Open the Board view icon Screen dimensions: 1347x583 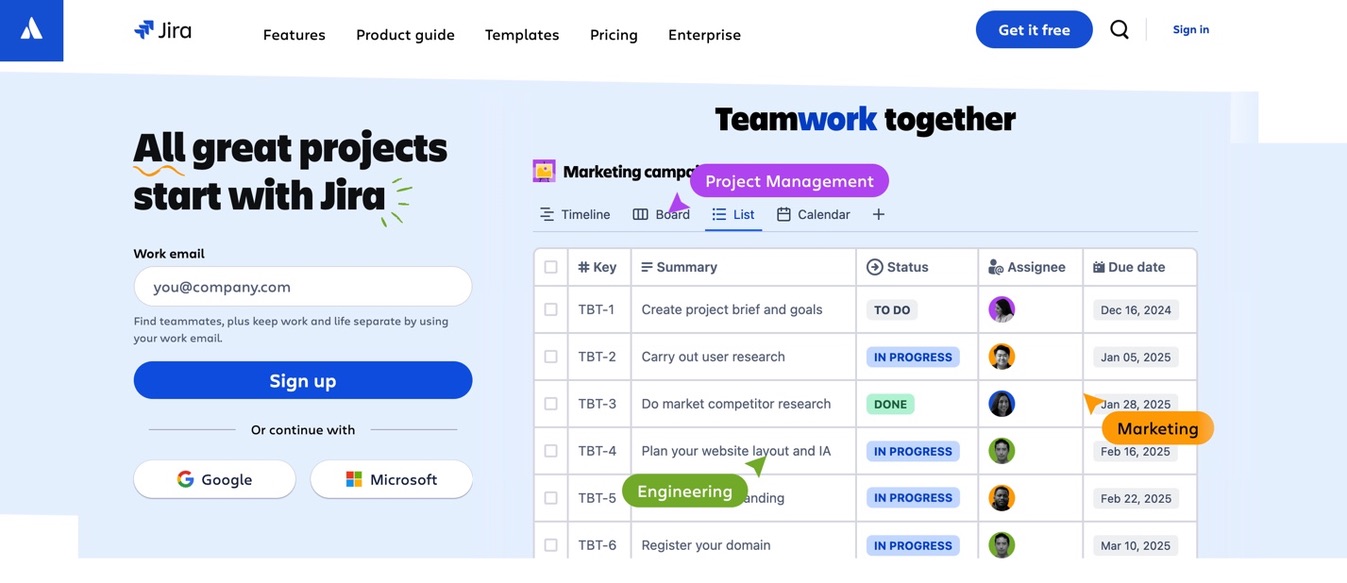640,214
